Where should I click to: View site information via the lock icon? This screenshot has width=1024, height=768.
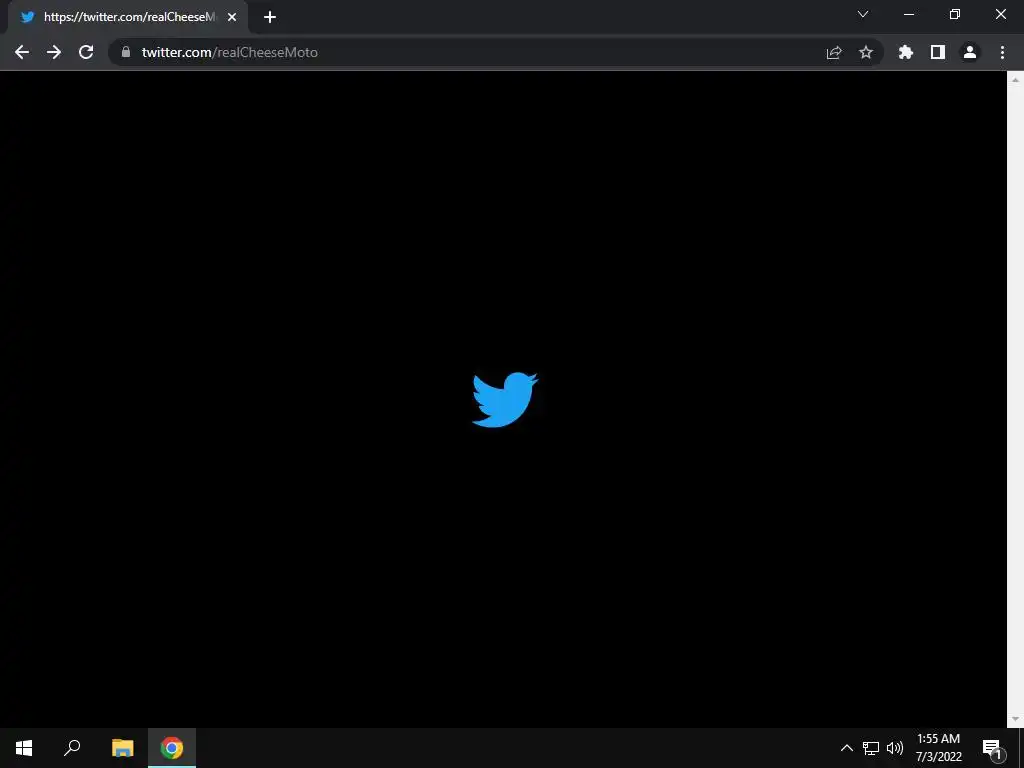click(x=126, y=52)
